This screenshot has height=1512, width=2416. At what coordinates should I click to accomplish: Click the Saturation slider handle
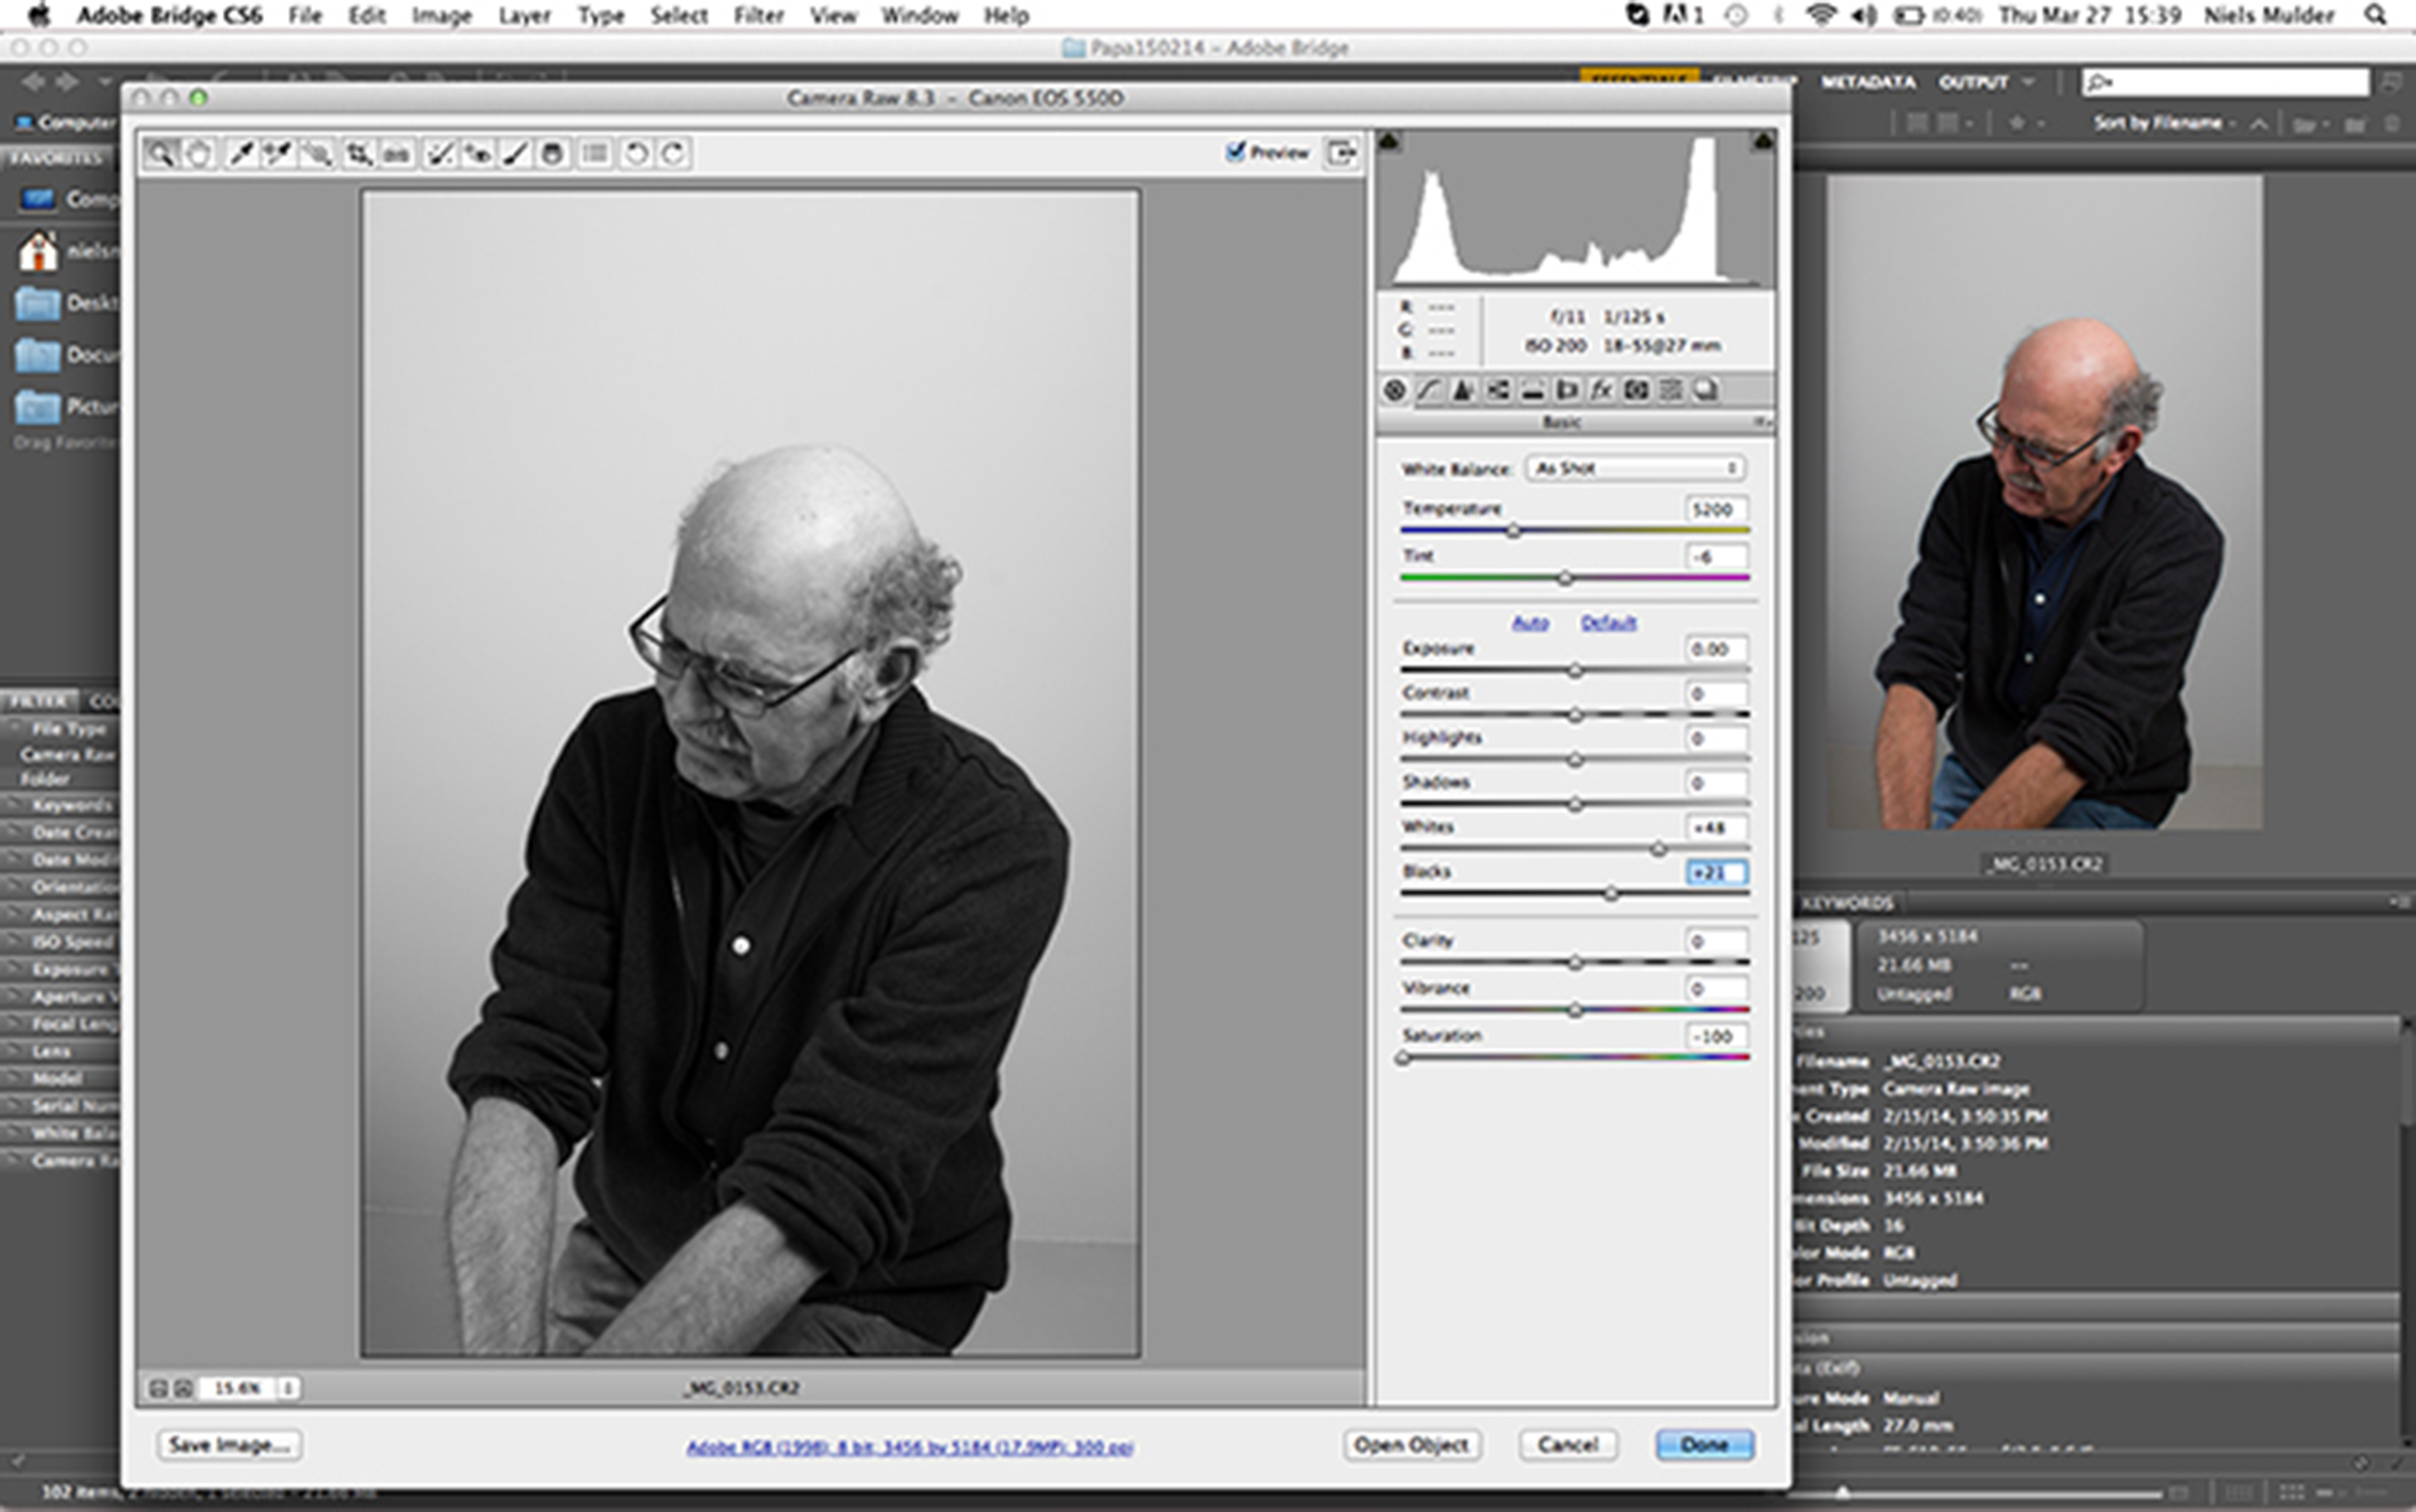1403,1058
